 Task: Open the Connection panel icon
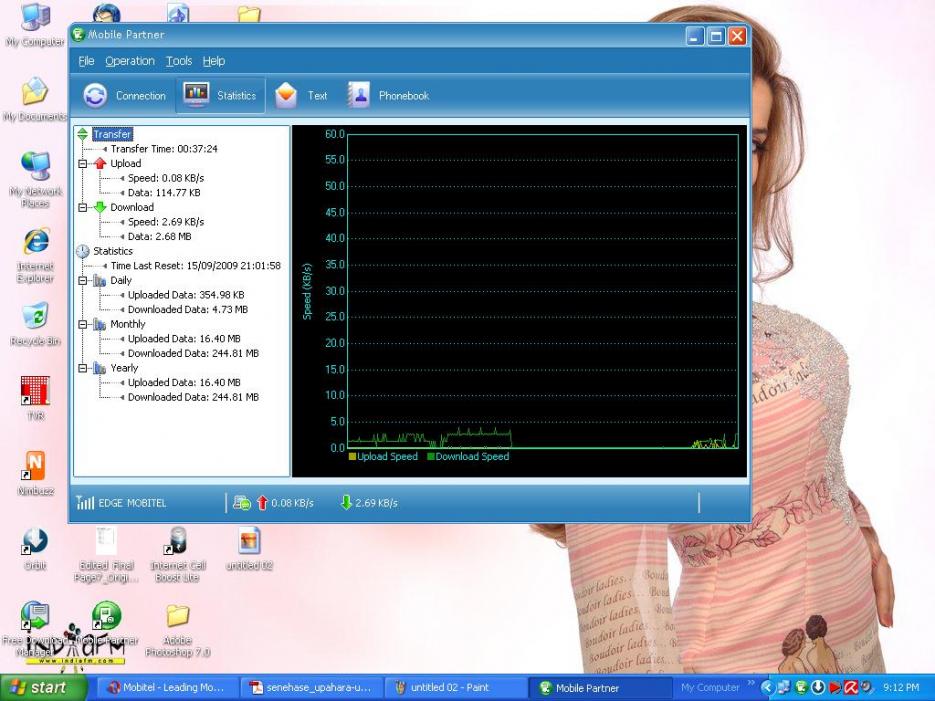point(95,95)
